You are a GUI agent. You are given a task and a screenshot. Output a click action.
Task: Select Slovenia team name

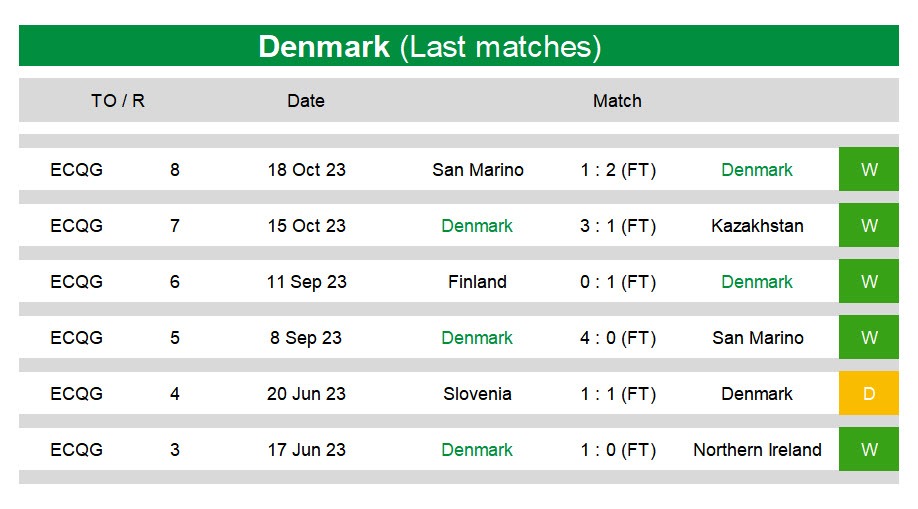point(477,394)
